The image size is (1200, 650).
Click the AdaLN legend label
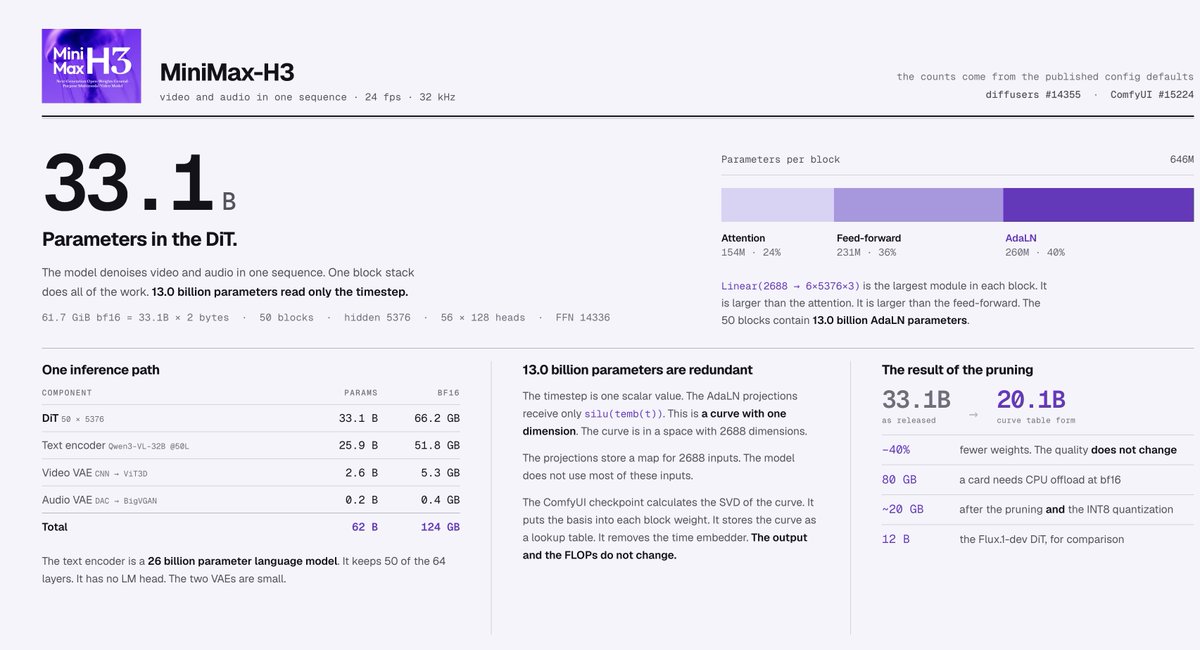pos(1020,238)
